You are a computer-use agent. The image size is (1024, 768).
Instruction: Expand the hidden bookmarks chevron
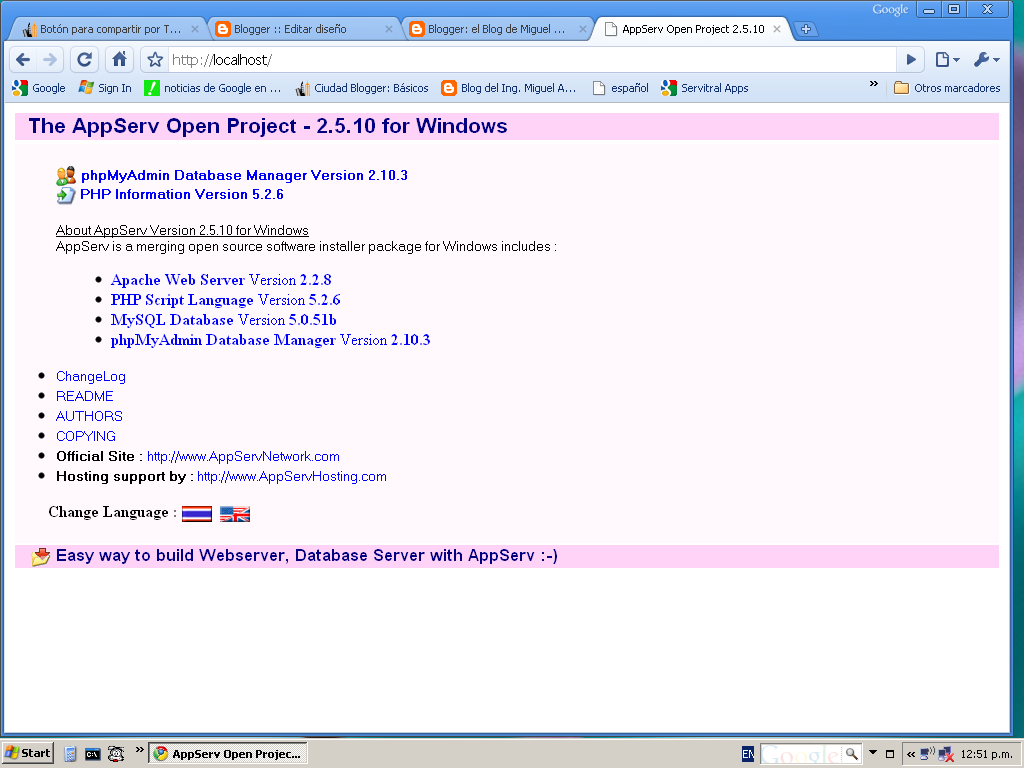(x=874, y=84)
